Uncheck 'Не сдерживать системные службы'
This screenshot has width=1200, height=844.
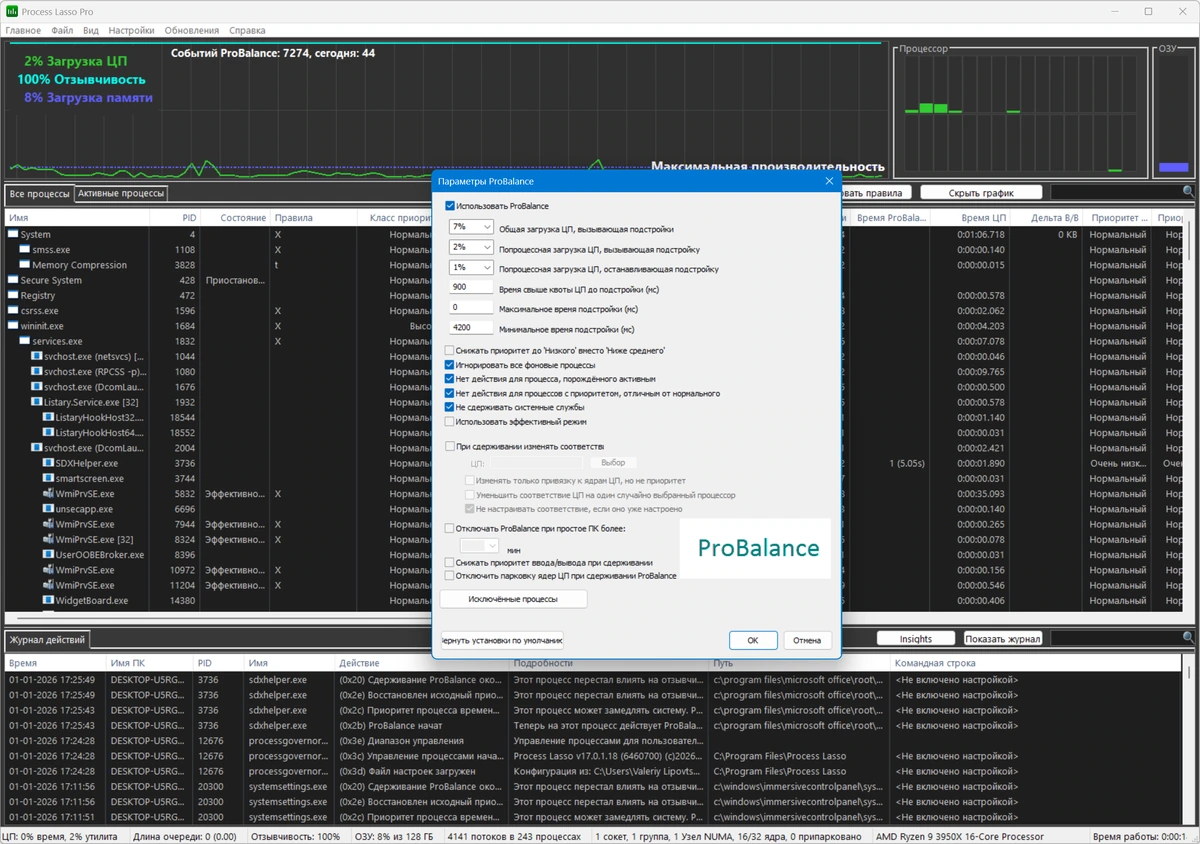tap(450, 407)
